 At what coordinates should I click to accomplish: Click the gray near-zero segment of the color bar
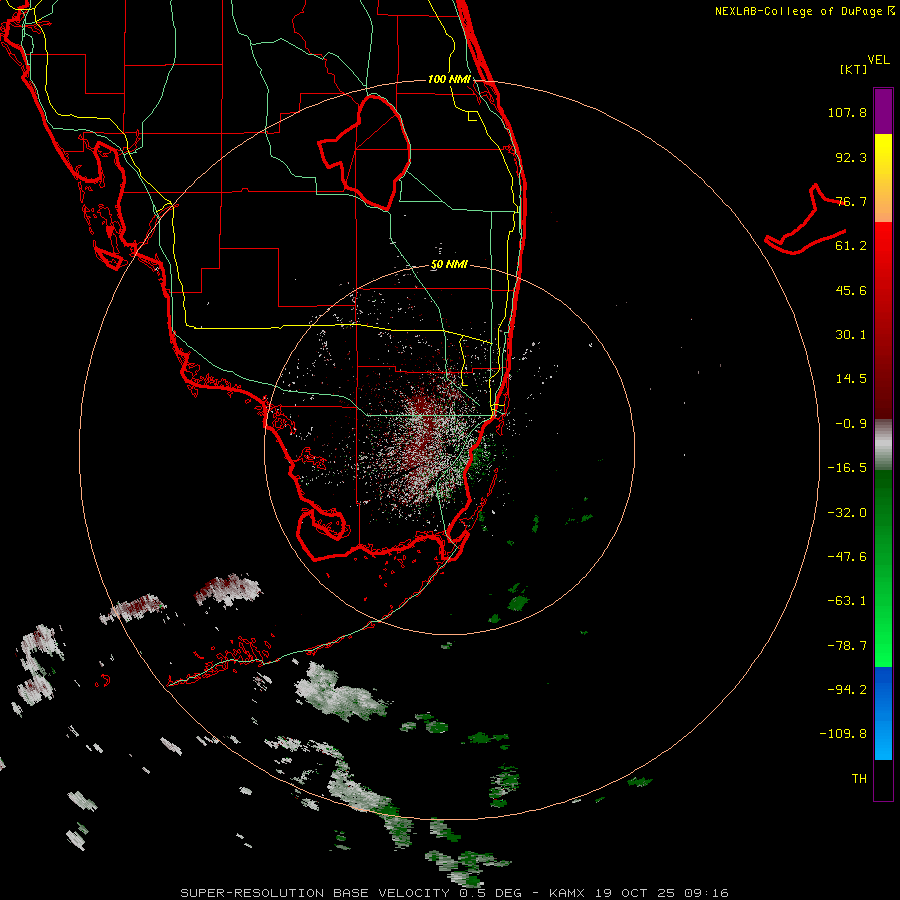point(883,442)
